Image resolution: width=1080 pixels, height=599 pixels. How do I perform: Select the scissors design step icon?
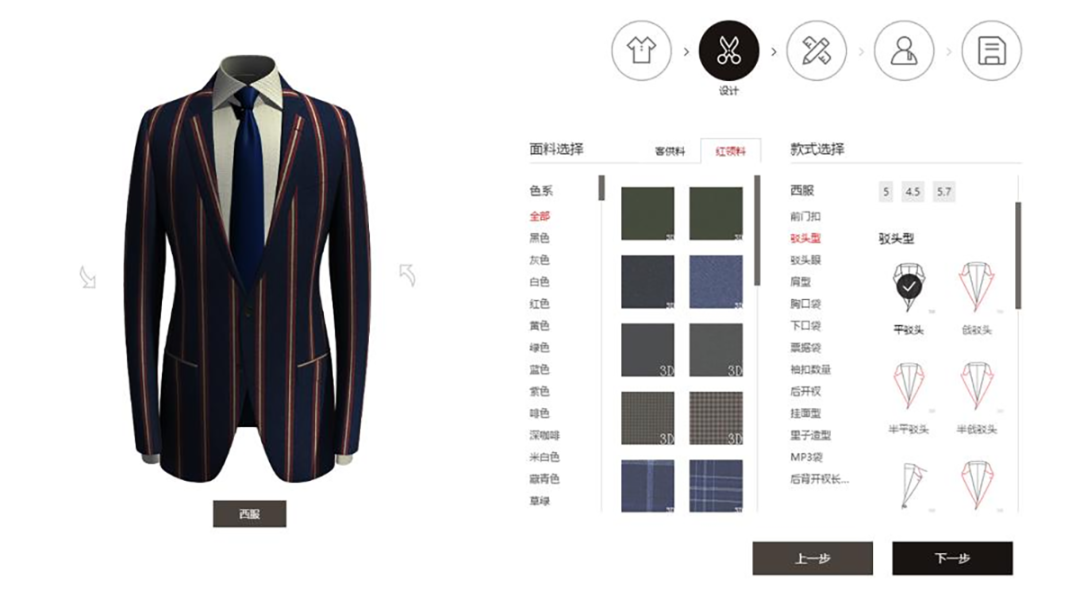tap(729, 50)
